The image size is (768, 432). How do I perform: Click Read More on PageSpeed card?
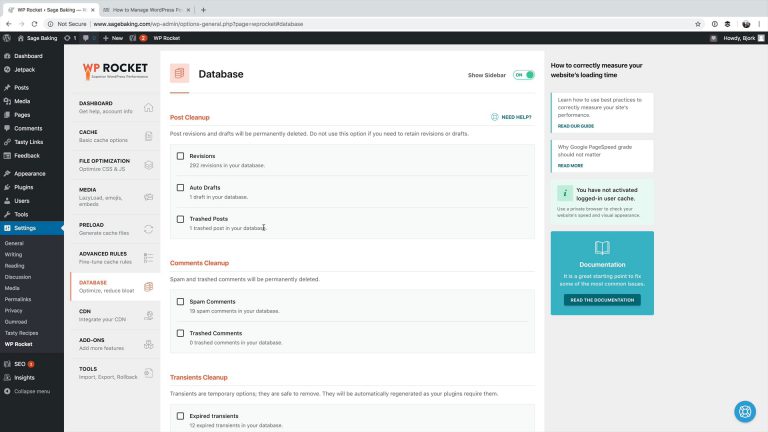click(x=570, y=166)
